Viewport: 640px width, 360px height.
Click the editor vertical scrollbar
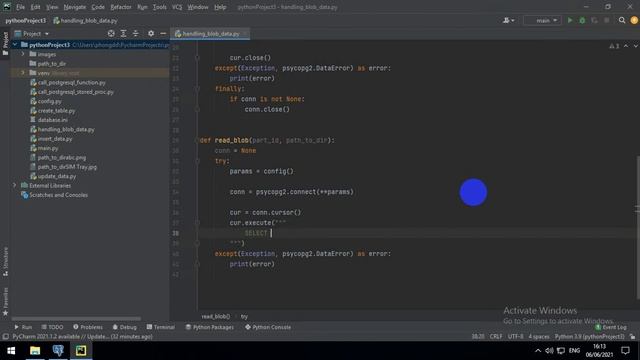[637, 227]
